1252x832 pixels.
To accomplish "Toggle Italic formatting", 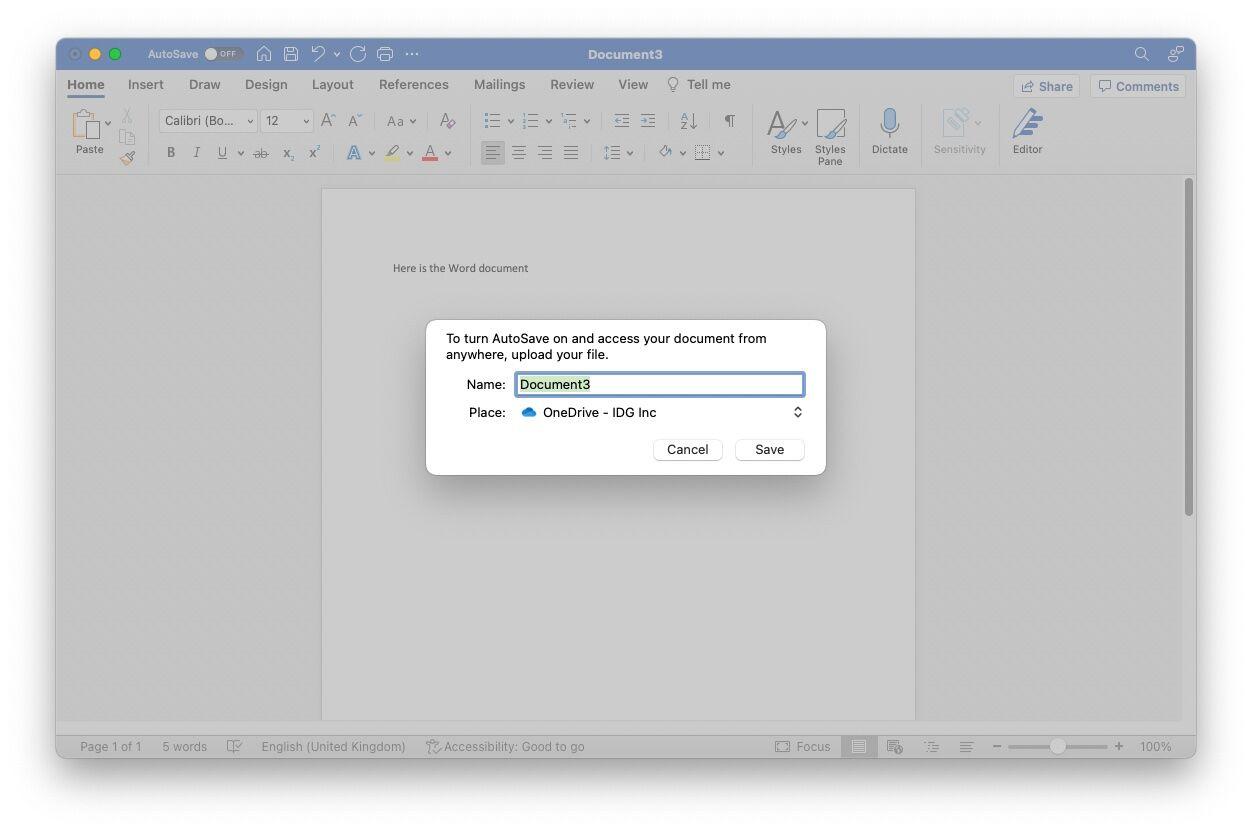I will coord(196,153).
